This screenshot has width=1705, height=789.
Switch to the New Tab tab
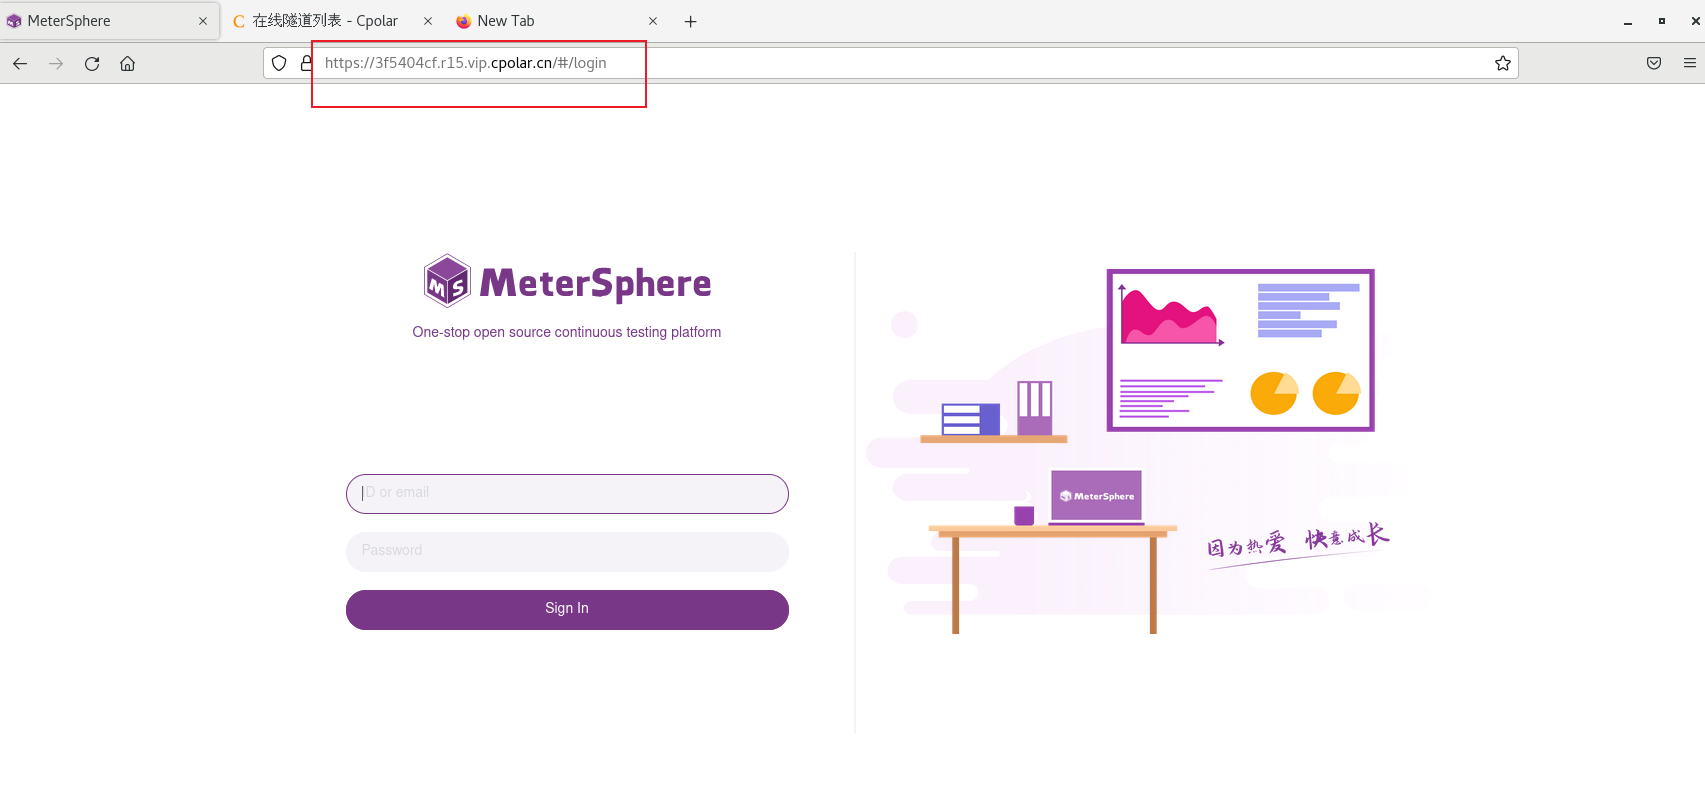tap(559, 21)
